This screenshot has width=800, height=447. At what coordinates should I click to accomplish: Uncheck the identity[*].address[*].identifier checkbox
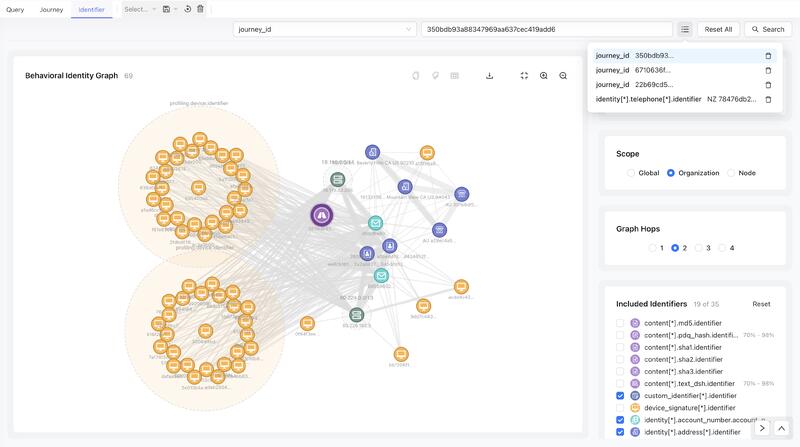pos(620,432)
